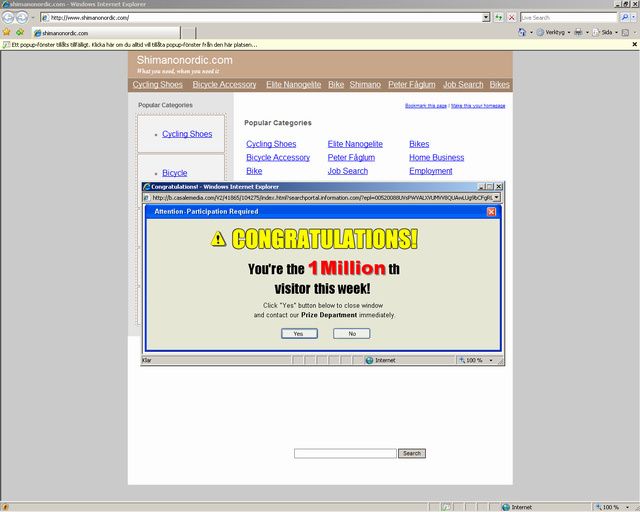Screen dimensions: 640x512
Task: Click the Yes button in the popup
Action: 299,334
